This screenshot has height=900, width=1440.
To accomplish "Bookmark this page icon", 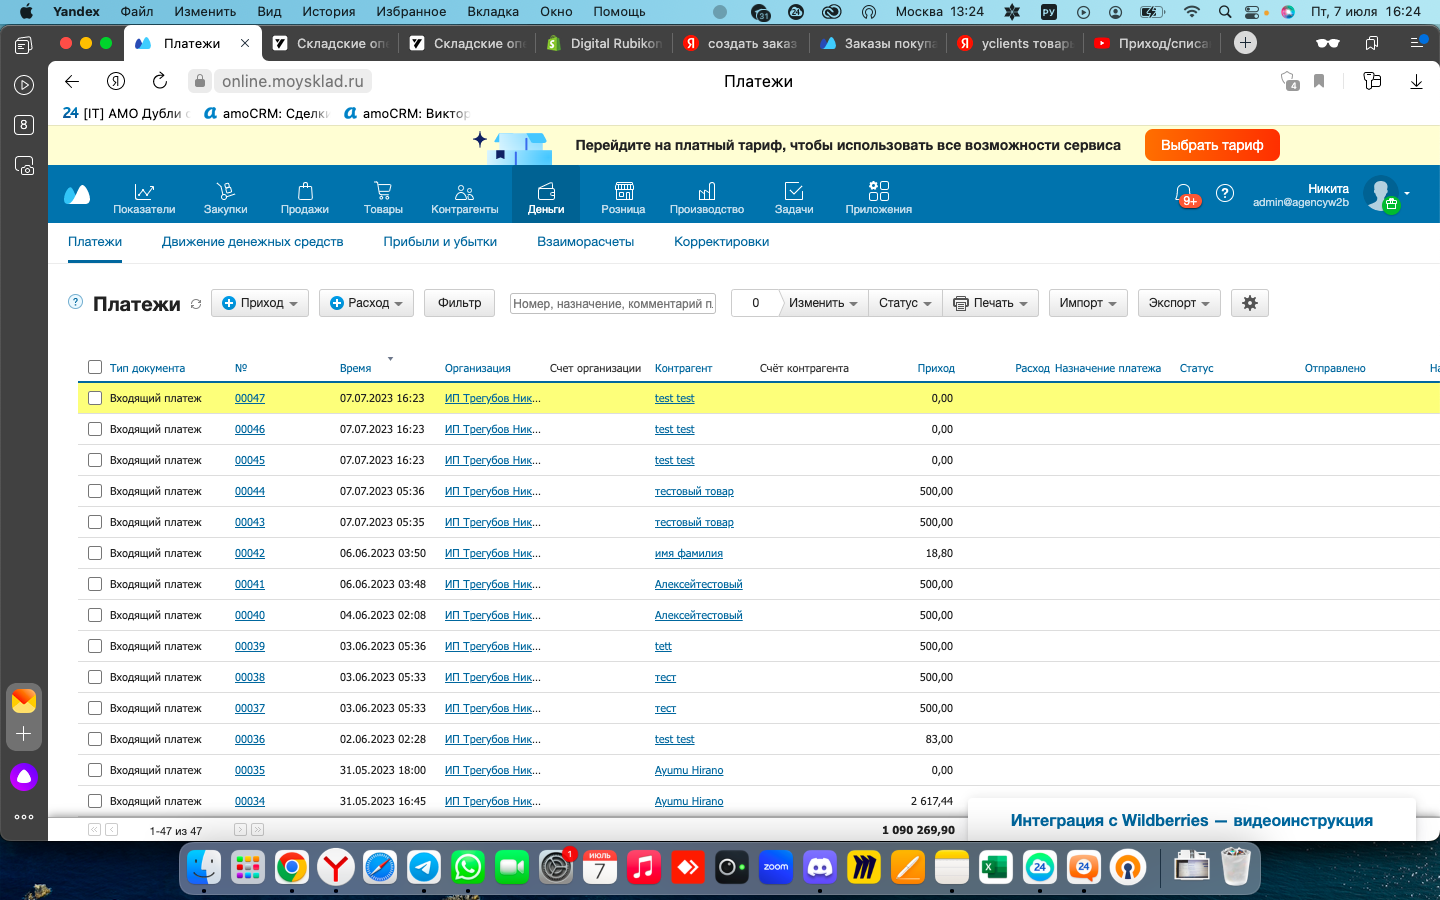I will point(1319,81).
